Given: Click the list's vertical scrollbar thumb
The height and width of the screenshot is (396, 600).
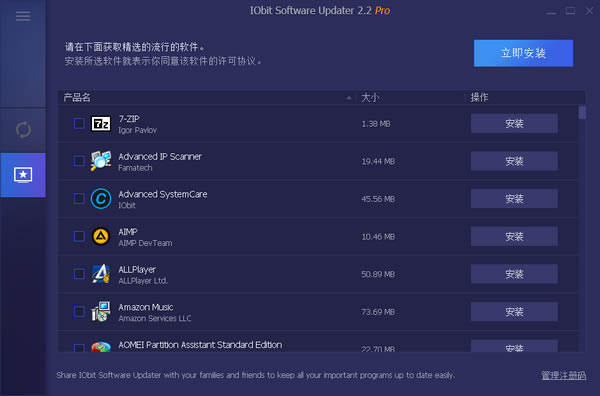Looking at the screenshot, I should pyautogui.click(x=582, y=112).
